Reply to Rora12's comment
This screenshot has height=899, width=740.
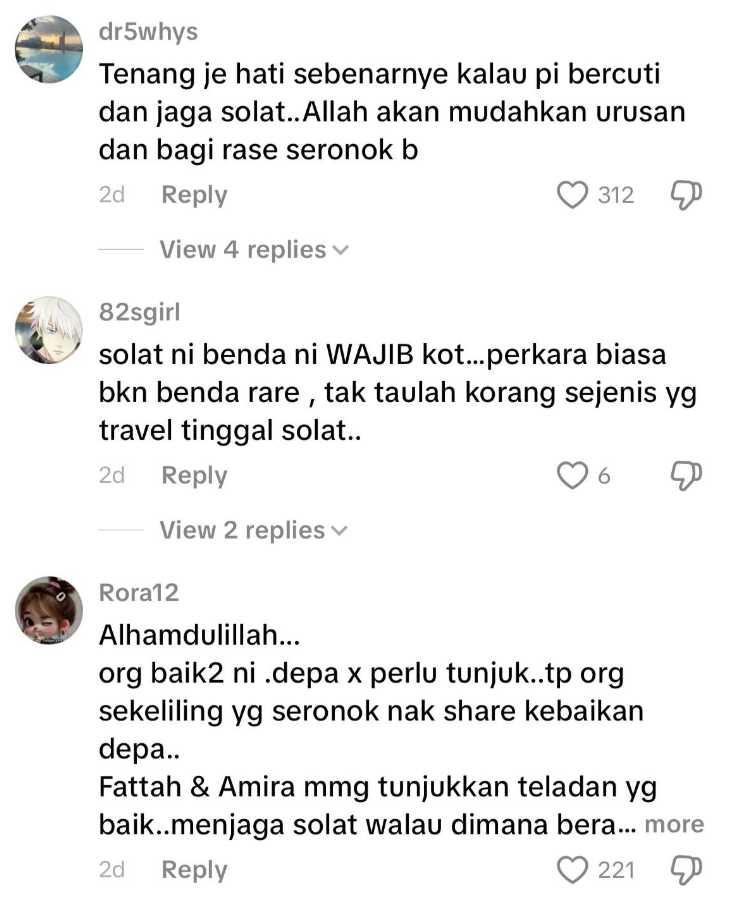coord(194,870)
